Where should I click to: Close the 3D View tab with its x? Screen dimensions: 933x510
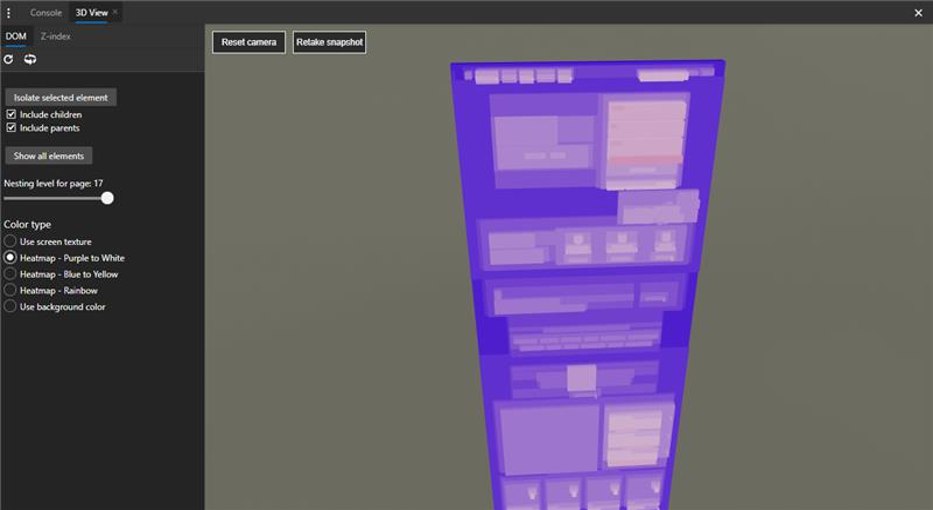tap(115, 12)
